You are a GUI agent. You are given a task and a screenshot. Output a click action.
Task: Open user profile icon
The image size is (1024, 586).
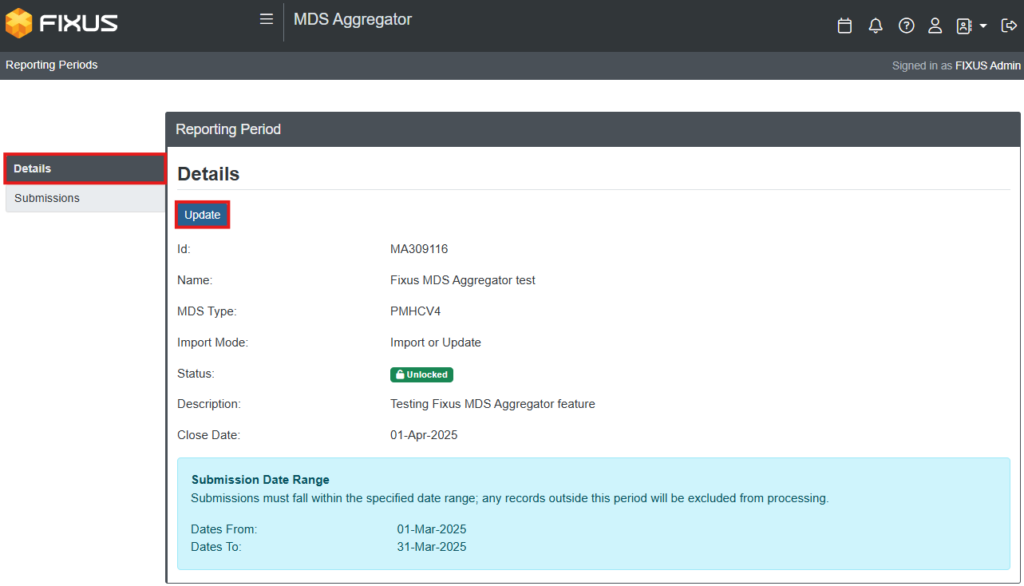[x=935, y=25]
